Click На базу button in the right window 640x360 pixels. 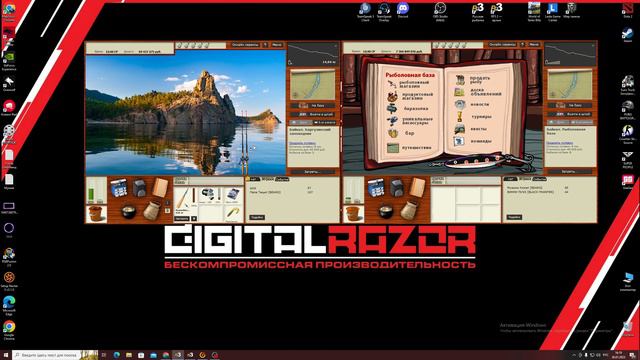pyautogui.click(x=570, y=105)
